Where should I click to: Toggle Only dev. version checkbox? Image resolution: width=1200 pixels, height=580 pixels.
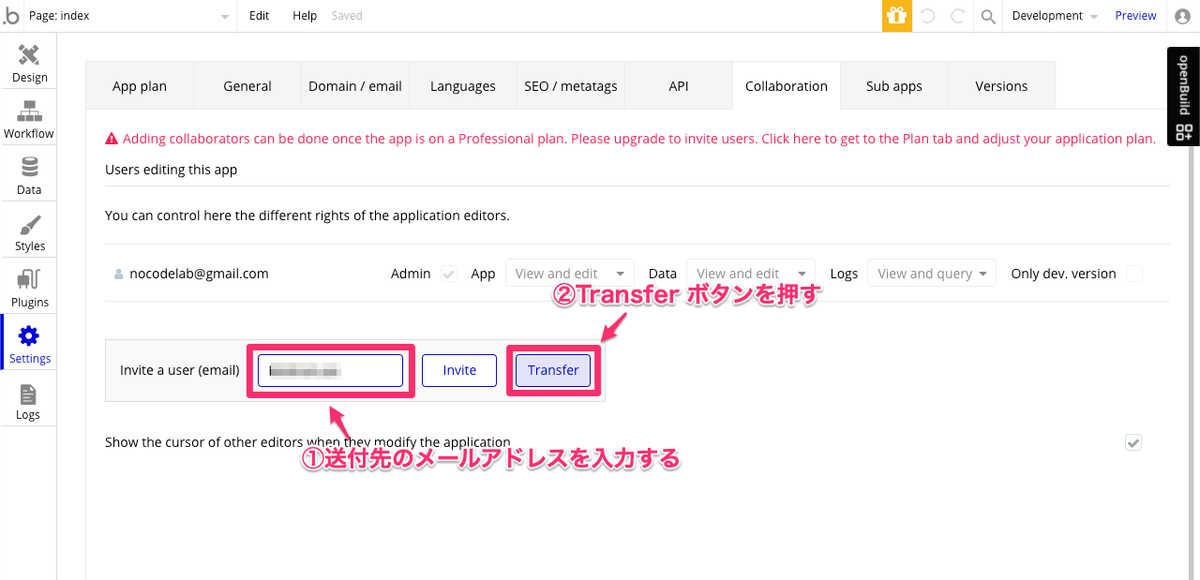pos(1134,273)
